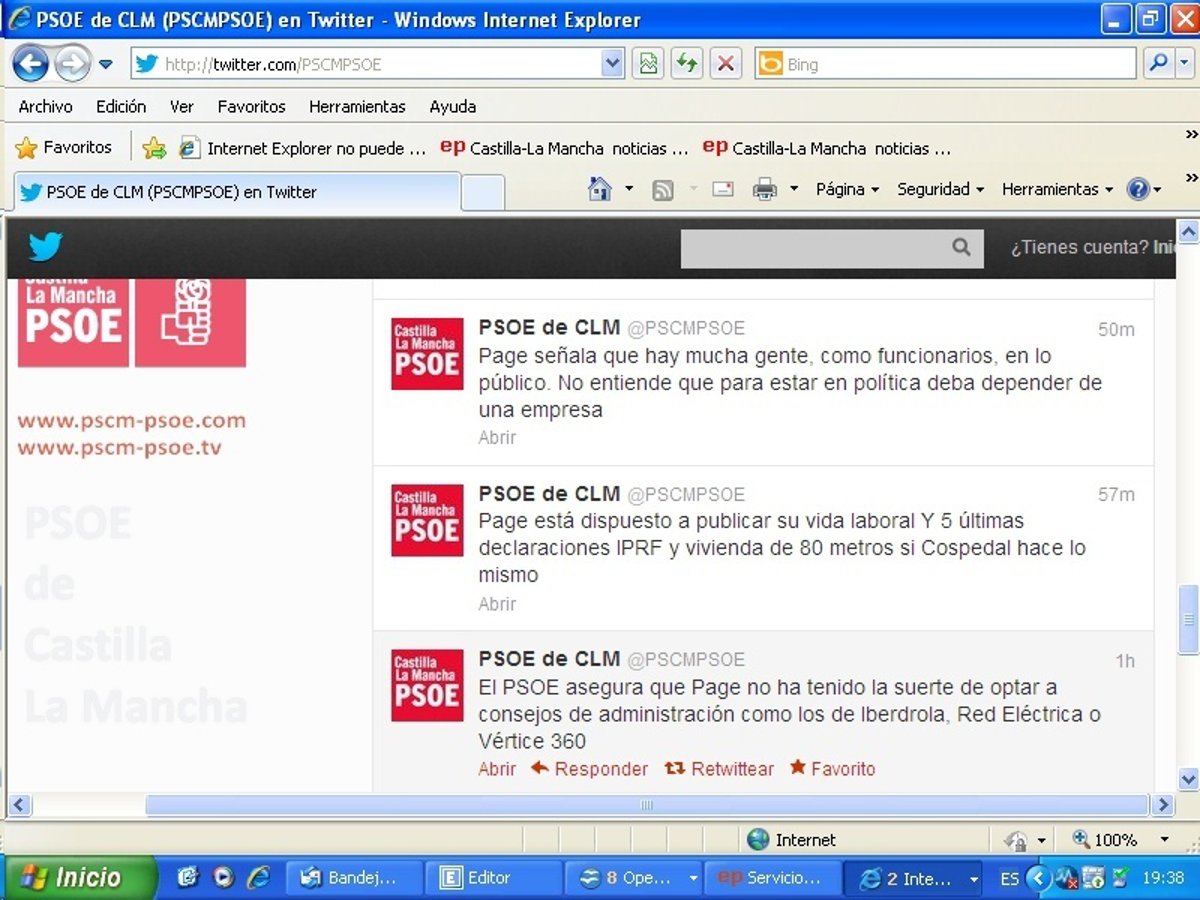Expand the address bar URL dropdown
Image resolution: width=1200 pixels, height=900 pixels.
click(612, 65)
